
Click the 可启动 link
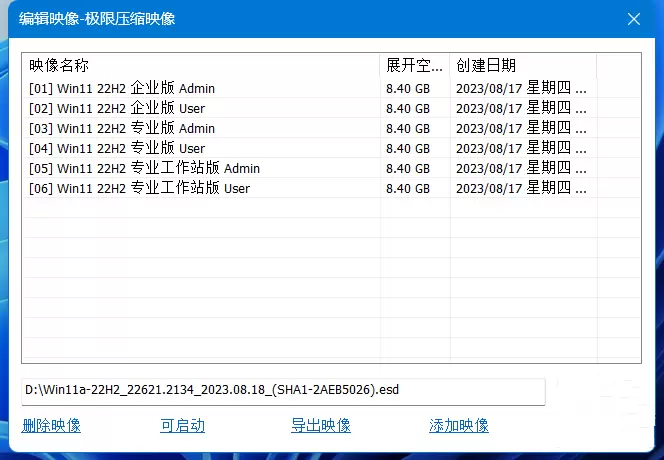183,425
